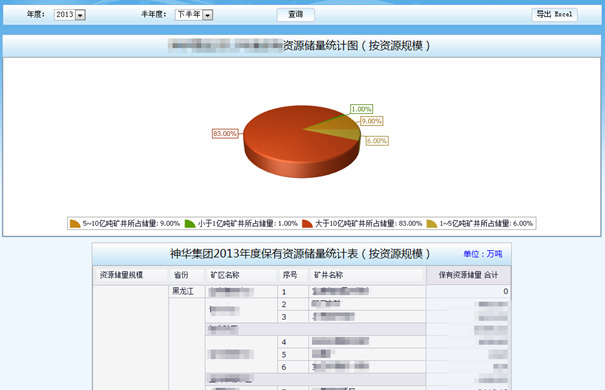Image resolution: width=605 pixels, height=390 pixels.
Task: Click the 保有资源储量 合计 column header
Action: 468,275
